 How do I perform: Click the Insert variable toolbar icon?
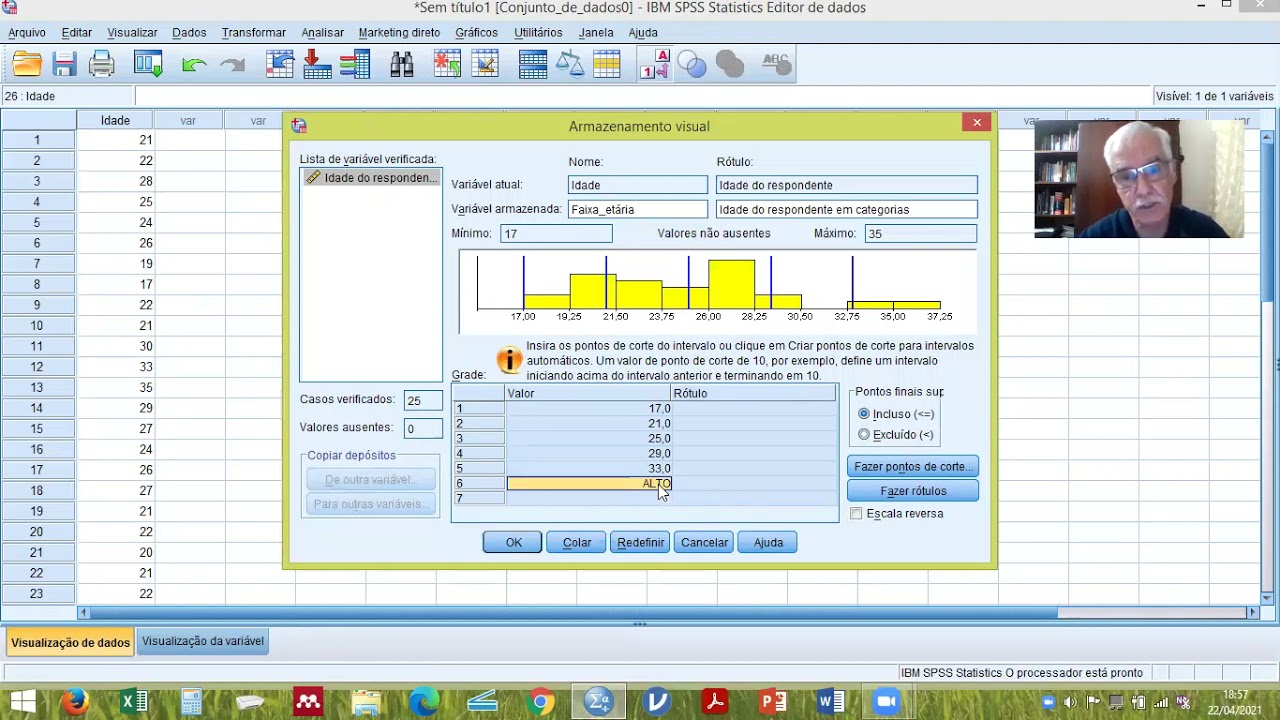point(485,65)
